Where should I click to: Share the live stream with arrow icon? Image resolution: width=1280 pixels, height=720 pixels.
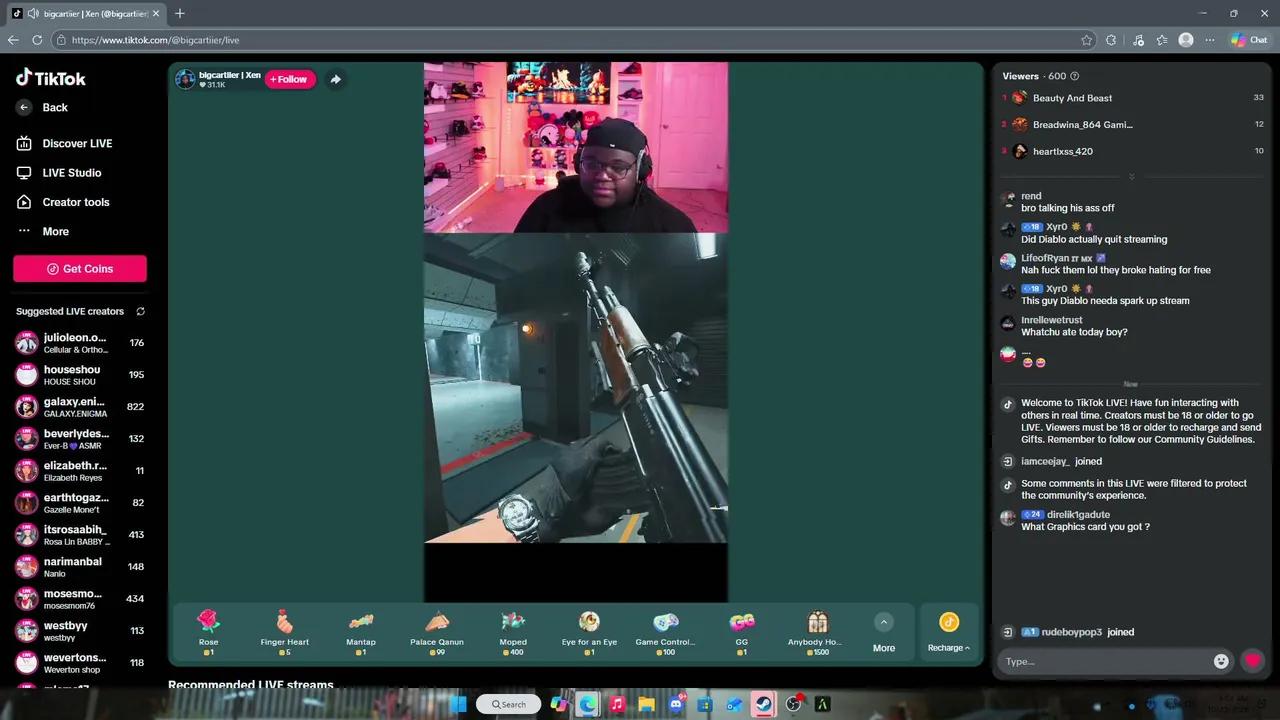(x=335, y=79)
